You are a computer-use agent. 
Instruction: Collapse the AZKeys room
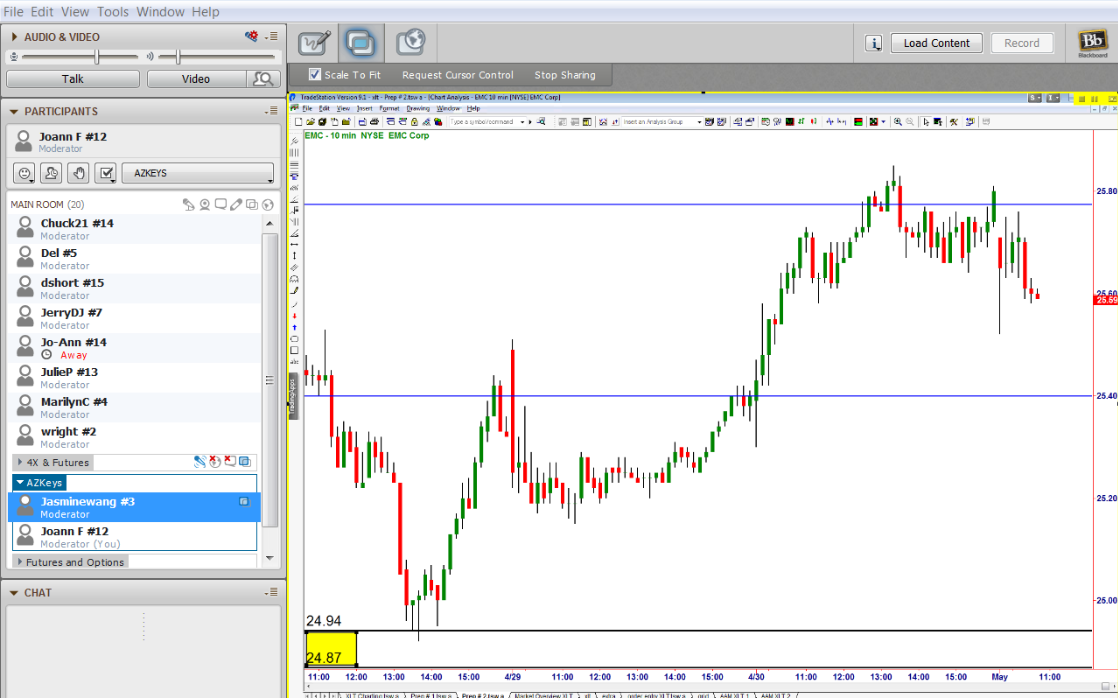[x=20, y=483]
